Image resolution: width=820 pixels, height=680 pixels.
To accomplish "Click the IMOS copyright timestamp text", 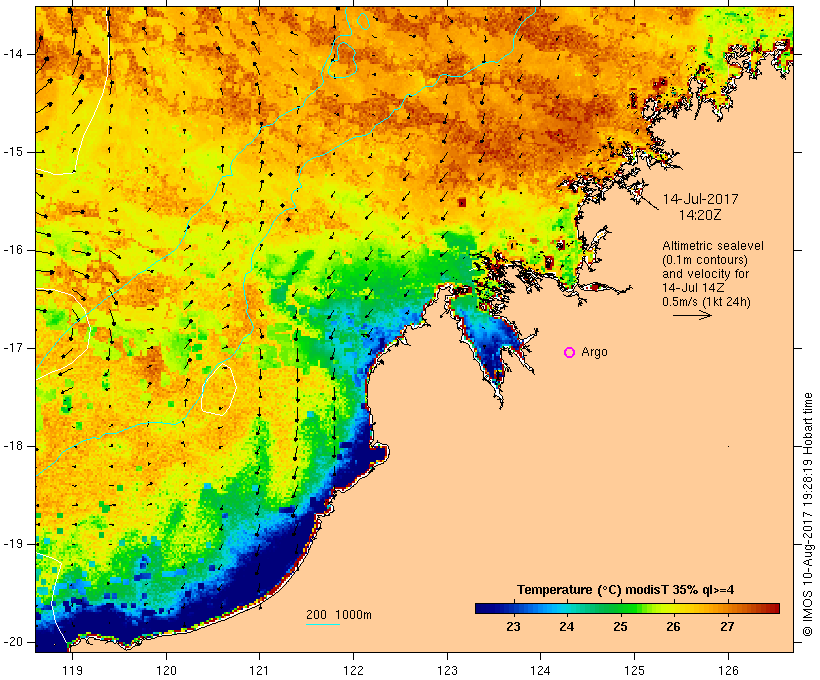I will [808, 514].
